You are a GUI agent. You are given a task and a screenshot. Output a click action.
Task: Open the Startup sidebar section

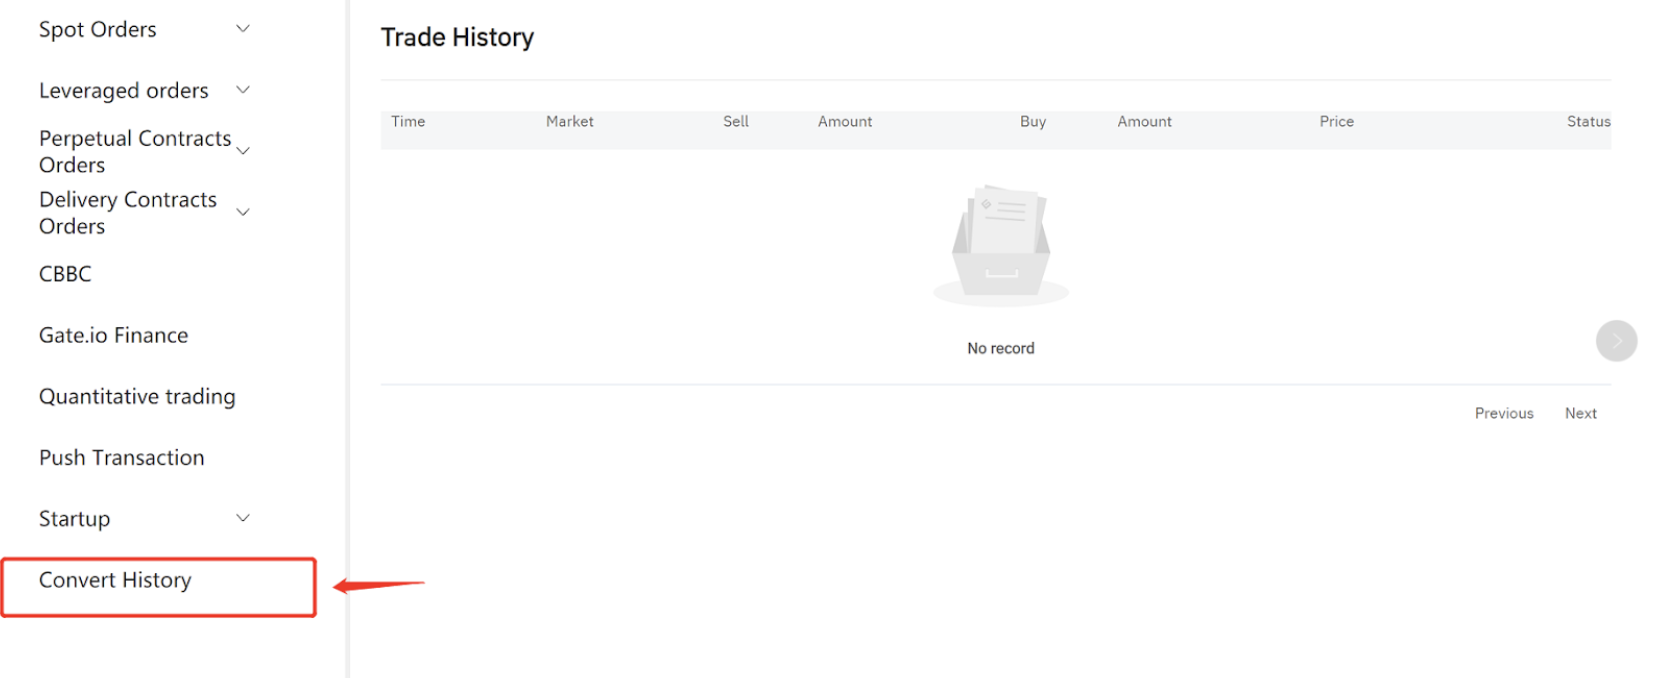tap(75, 519)
